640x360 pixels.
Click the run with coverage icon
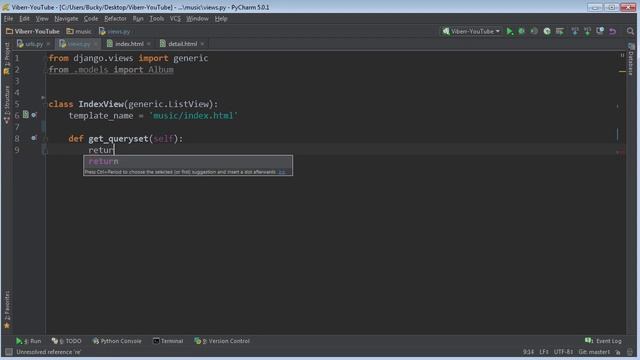click(x=534, y=31)
